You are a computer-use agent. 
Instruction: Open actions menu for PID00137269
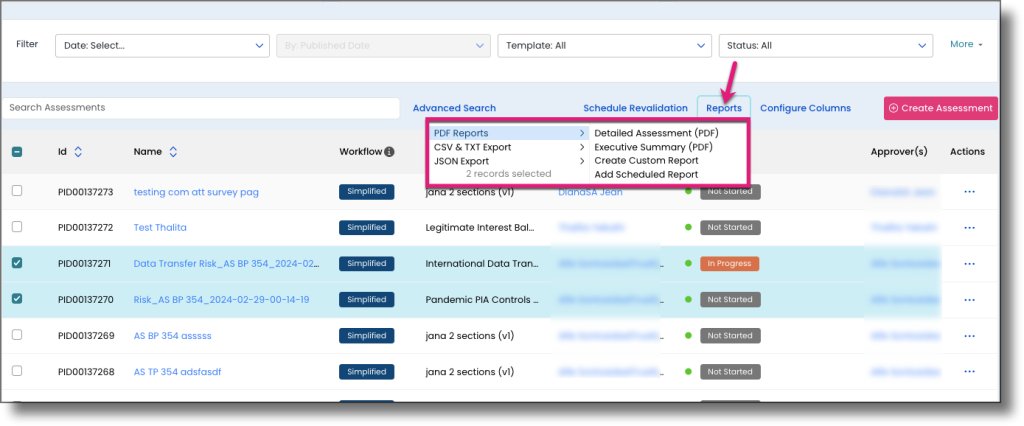(x=969, y=335)
